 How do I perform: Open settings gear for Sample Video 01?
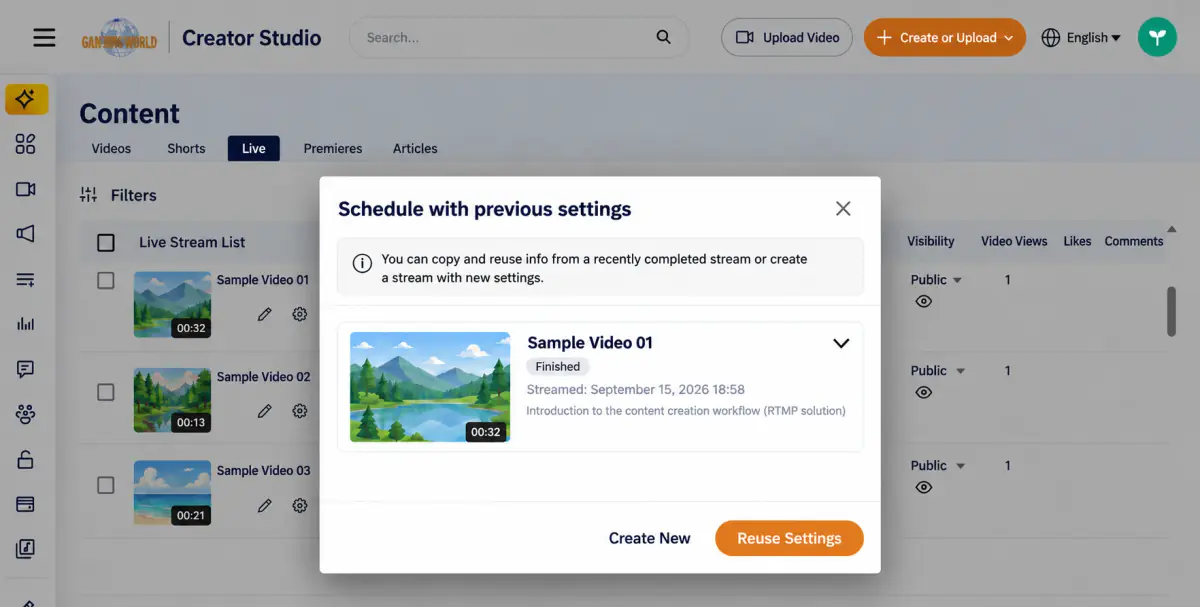(299, 314)
